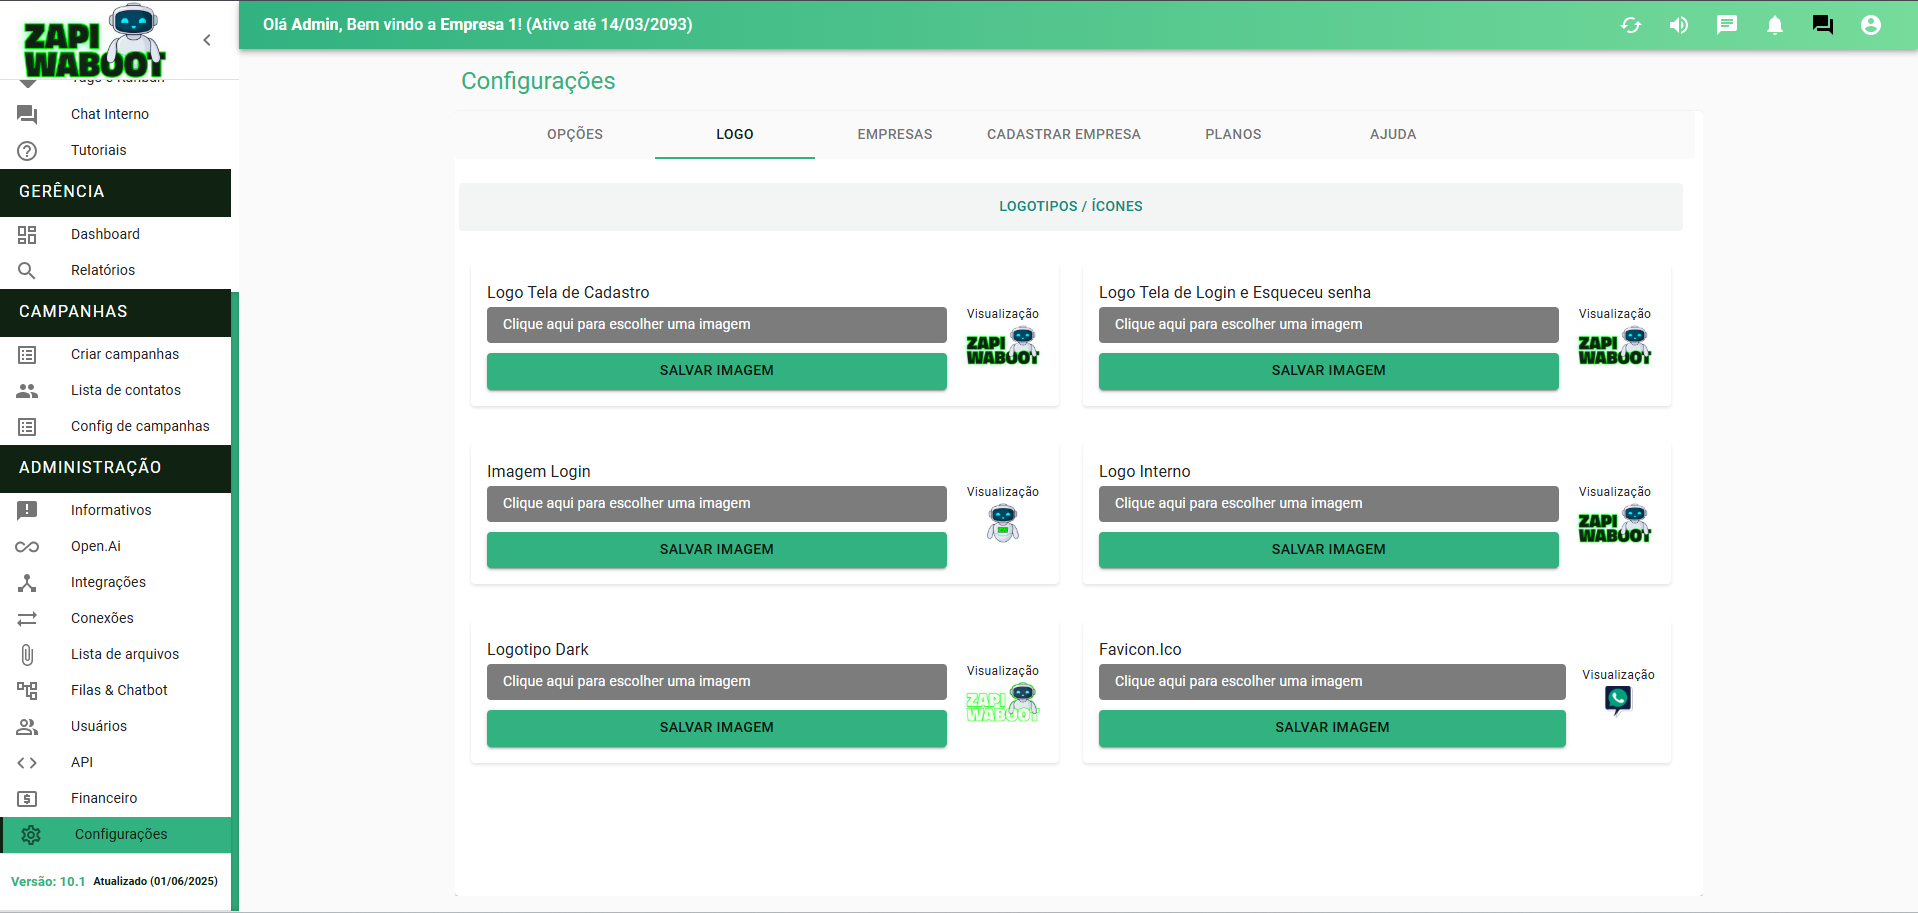1918x913 pixels.
Task: Collapse sidebar with the chevron arrow
Action: point(207,40)
